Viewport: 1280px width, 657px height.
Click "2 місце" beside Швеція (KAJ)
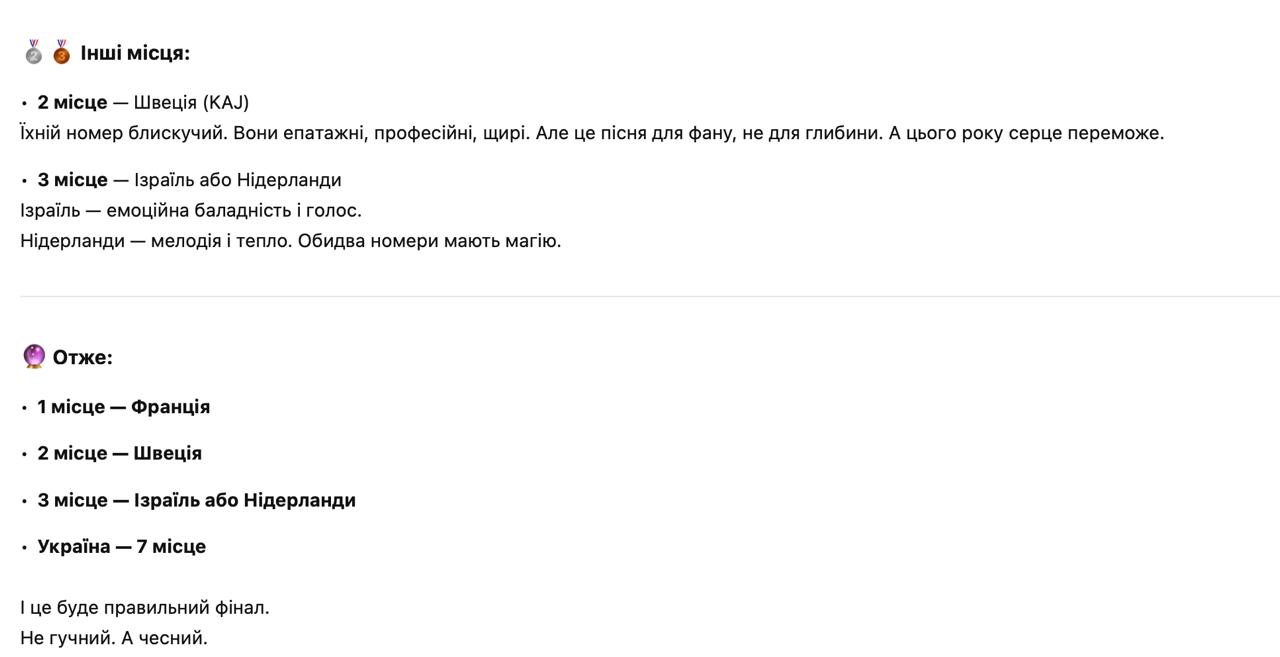[72, 102]
